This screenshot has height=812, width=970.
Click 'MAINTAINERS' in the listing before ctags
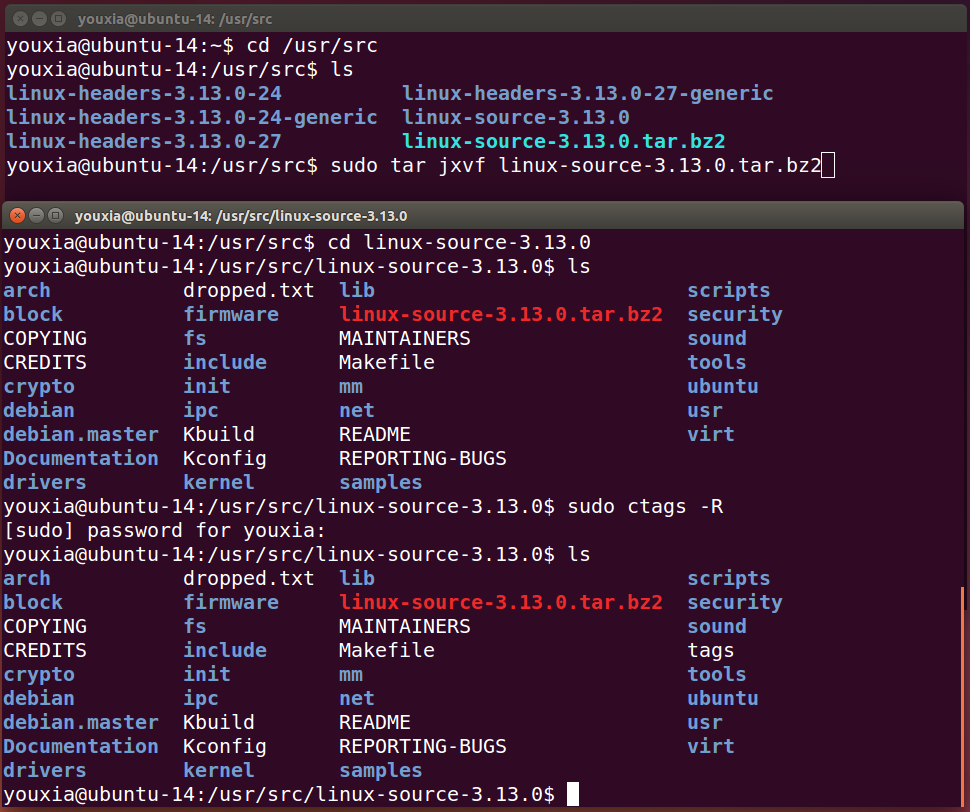click(405, 339)
